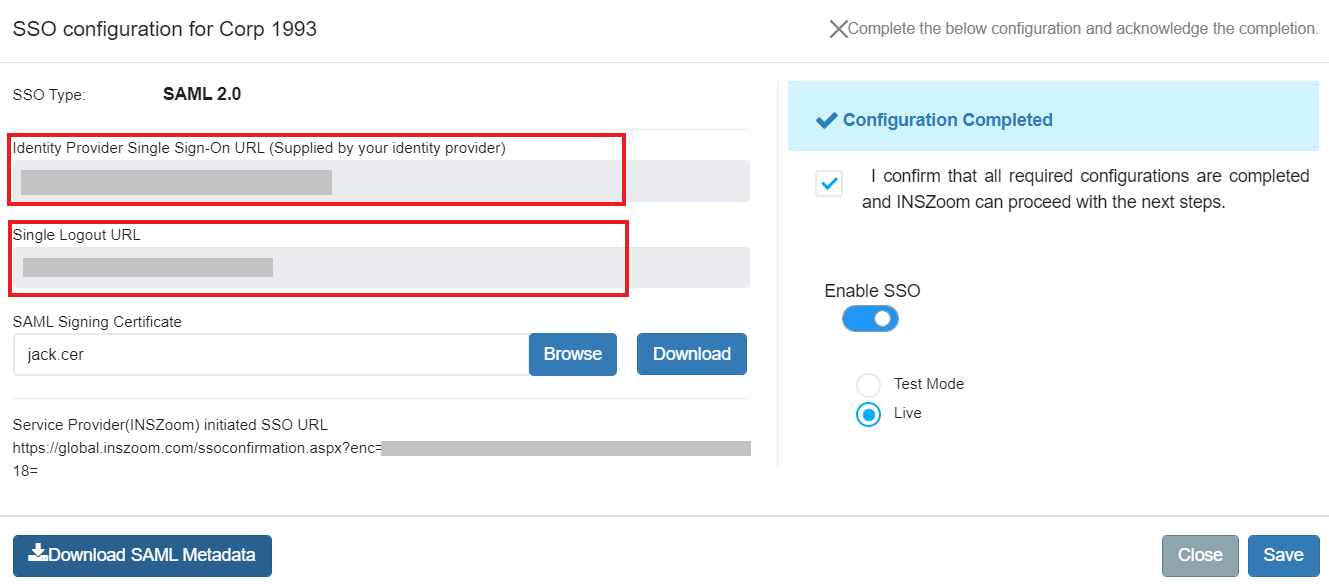Save the SSO configuration
Viewport: 1329px width, 587px height.
click(1283, 556)
